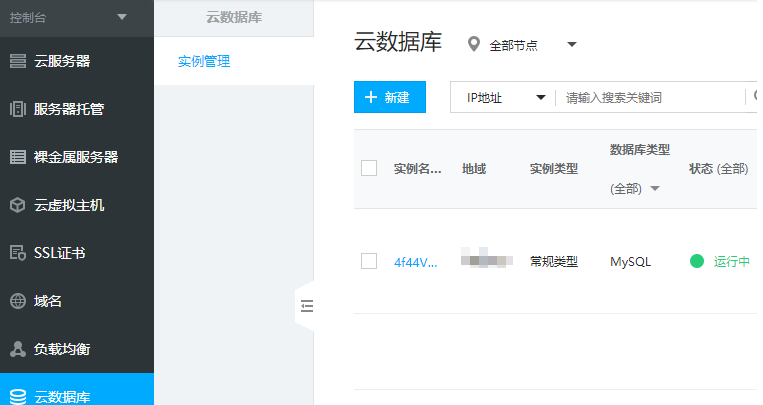Open the 全部节点 region dropdown

572,45
